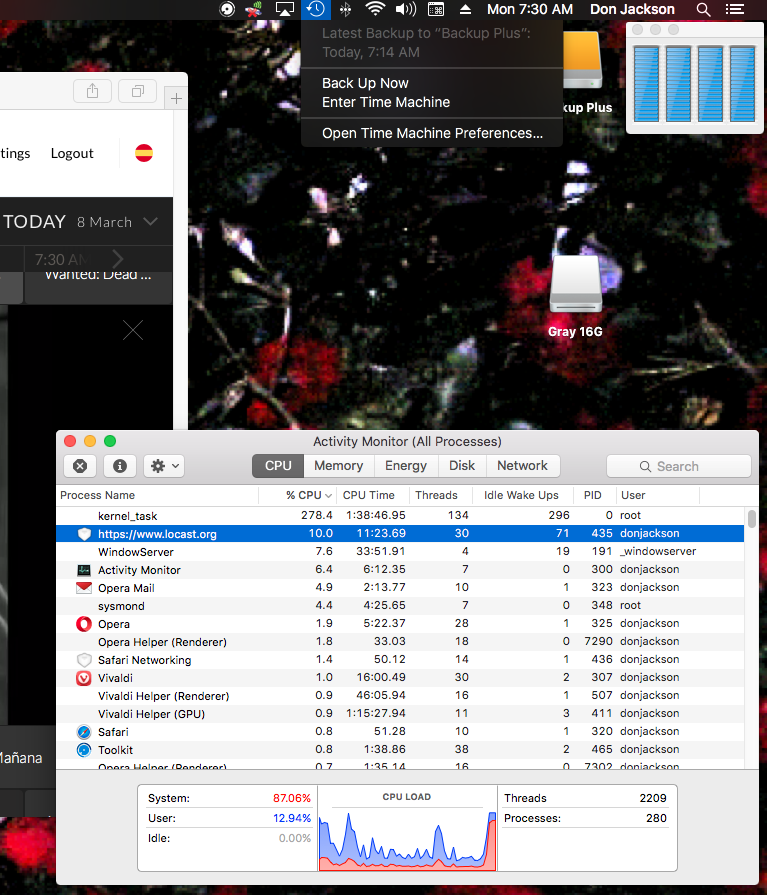Viewport: 767px width, 895px height.
Task: Click the Toolkit icon in process list
Action: [x=84, y=750]
